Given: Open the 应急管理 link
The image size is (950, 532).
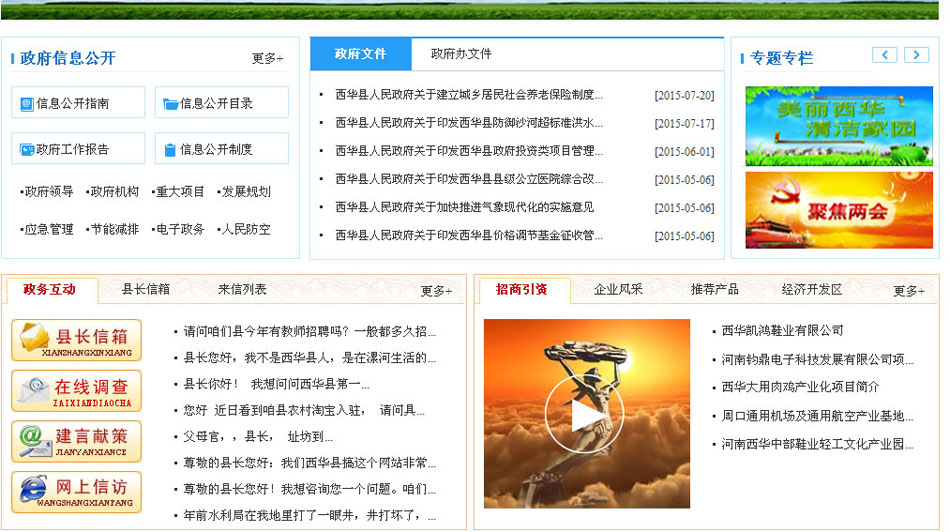Looking at the screenshot, I should click(x=48, y=229).
